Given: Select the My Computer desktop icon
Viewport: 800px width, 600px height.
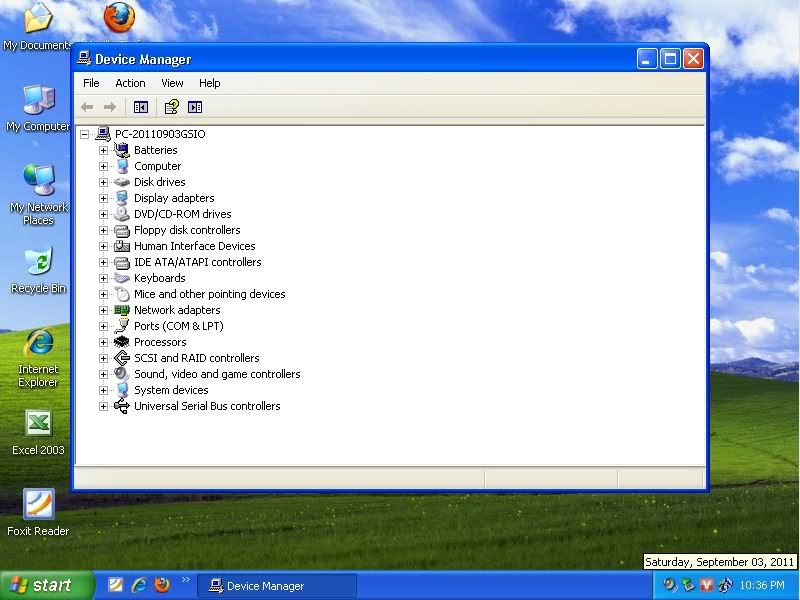Looking at the screenshot, I should pos(38,108).
